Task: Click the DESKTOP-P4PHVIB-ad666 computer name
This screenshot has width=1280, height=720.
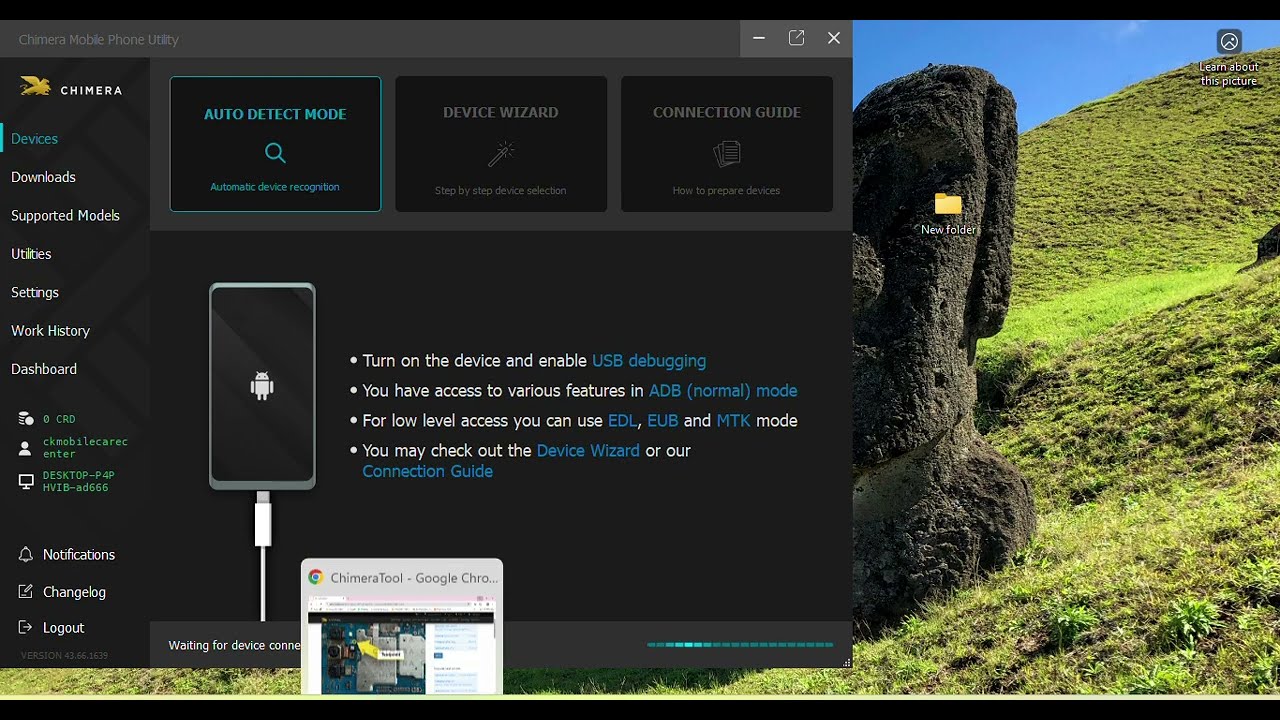Action: pos(78,482)
